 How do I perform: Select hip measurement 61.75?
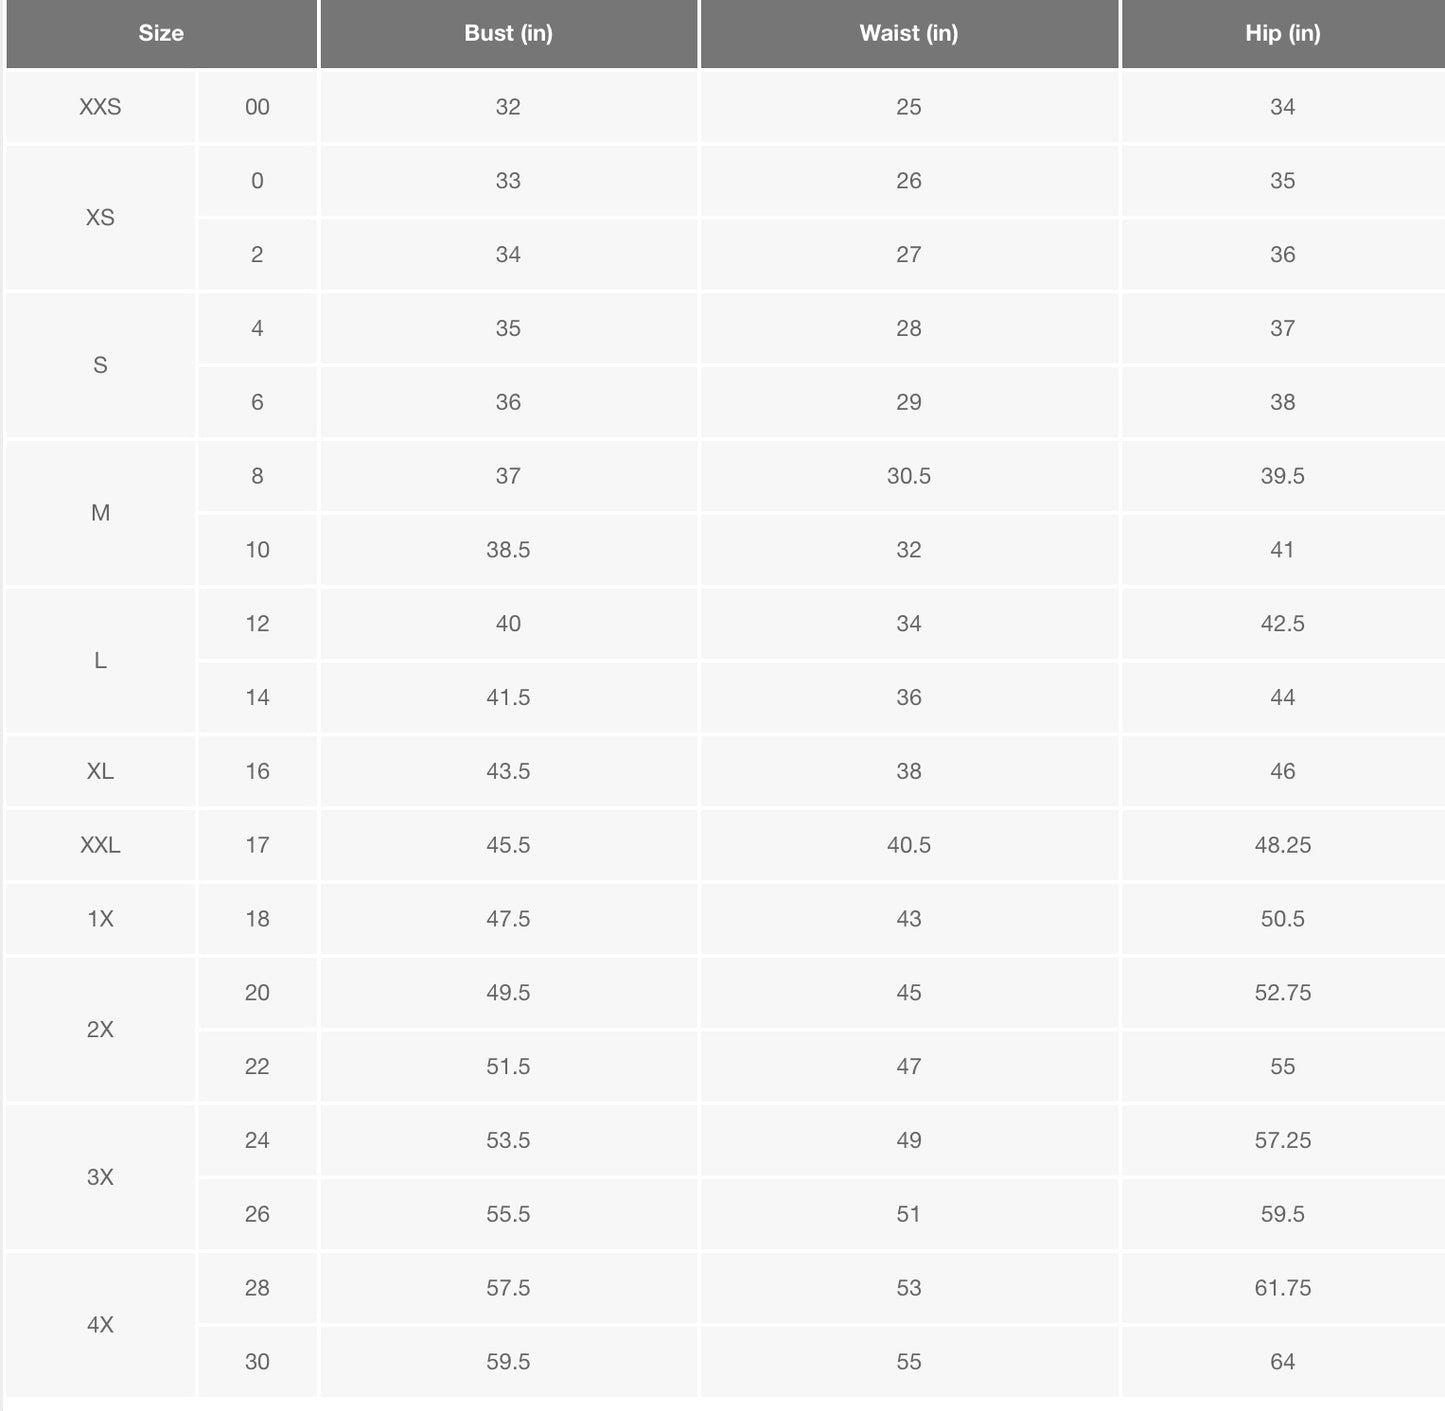pos(1282,1288)
